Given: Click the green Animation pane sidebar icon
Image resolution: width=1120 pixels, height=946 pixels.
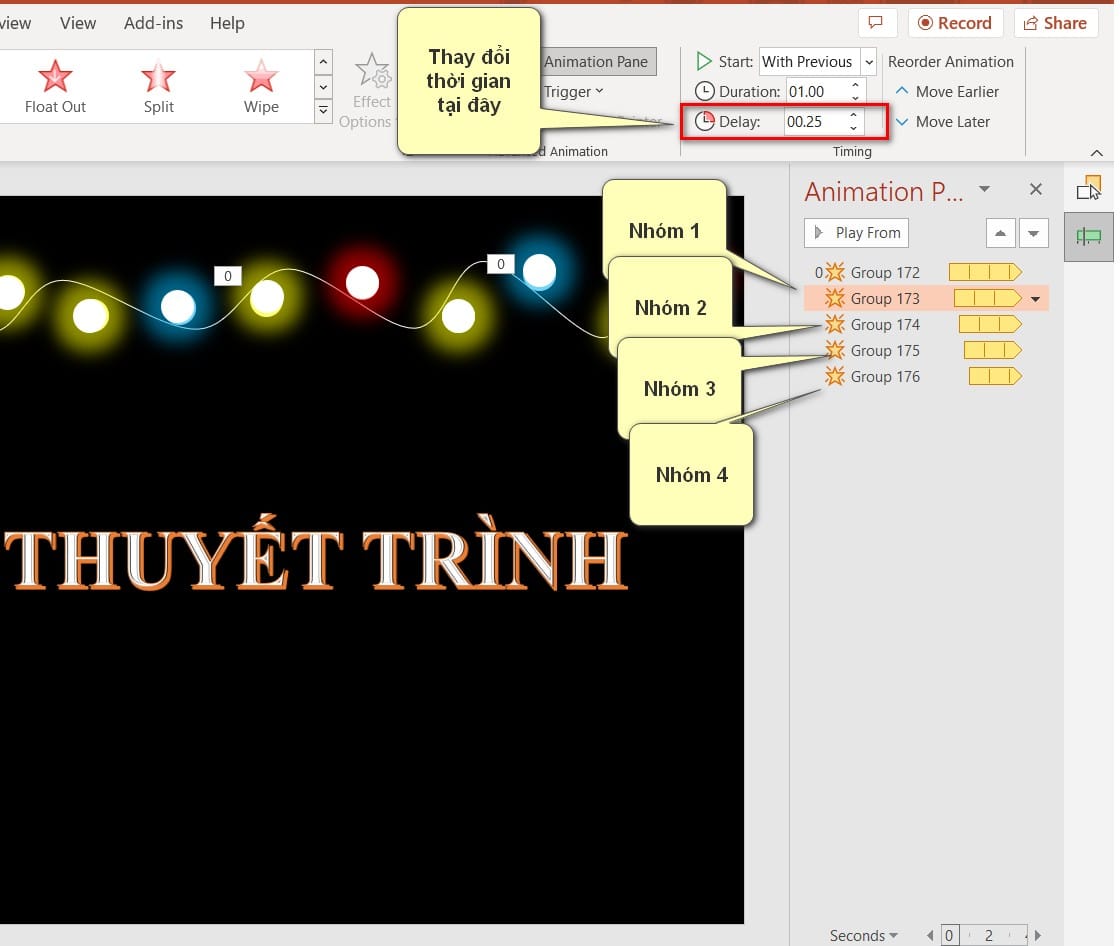Looking at the screenshot, I should [1089, 236].
